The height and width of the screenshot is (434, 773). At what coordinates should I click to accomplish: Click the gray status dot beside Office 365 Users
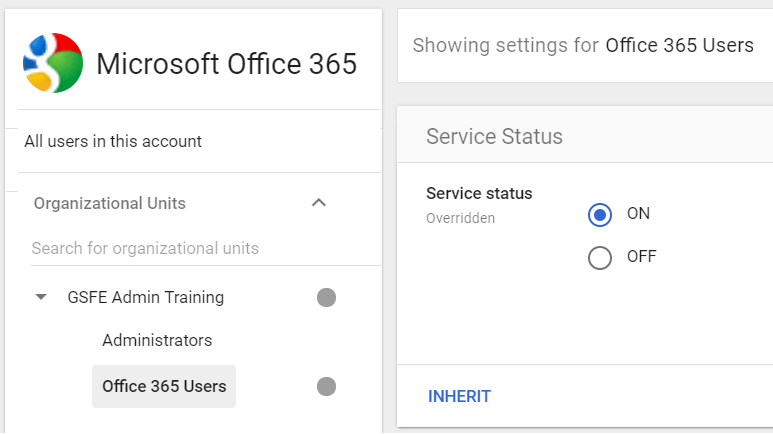pyautogui.click(x=326, y=386)
